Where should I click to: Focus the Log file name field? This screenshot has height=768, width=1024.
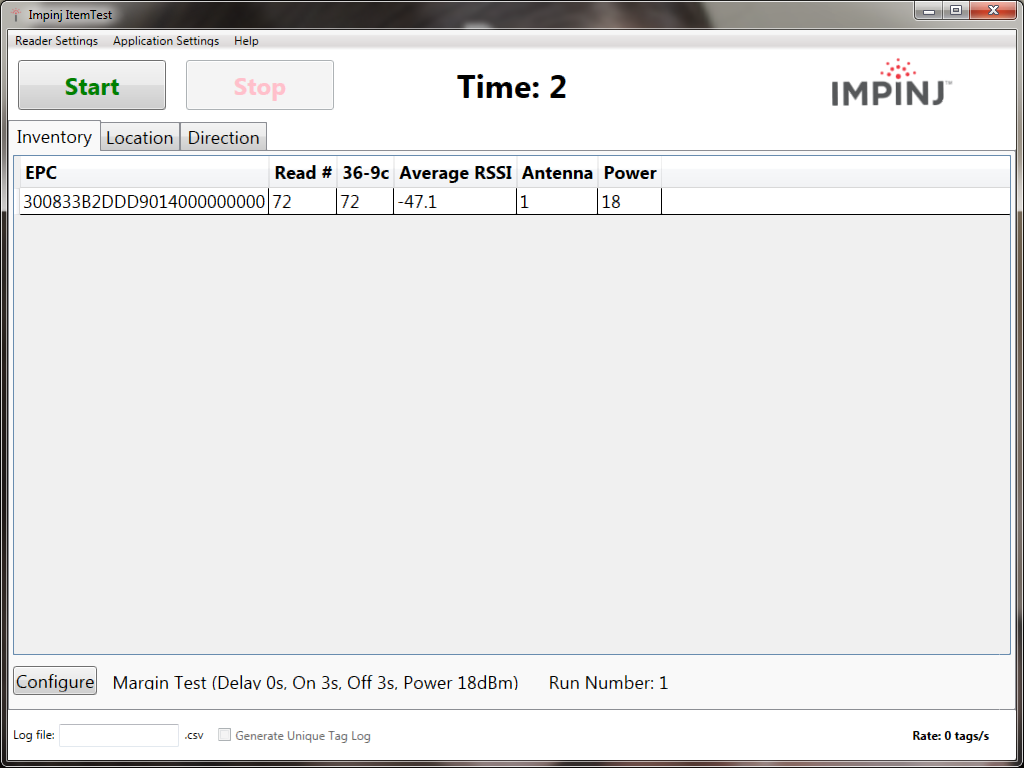[119, 735]
